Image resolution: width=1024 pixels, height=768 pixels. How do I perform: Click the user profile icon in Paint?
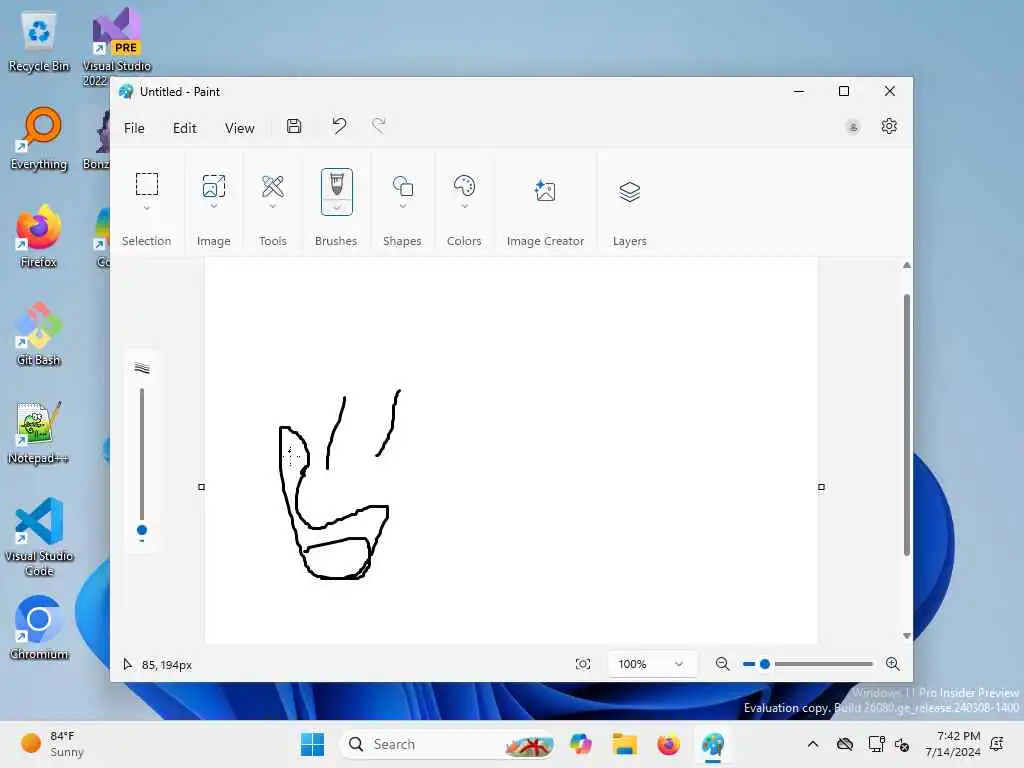point(852,127)
